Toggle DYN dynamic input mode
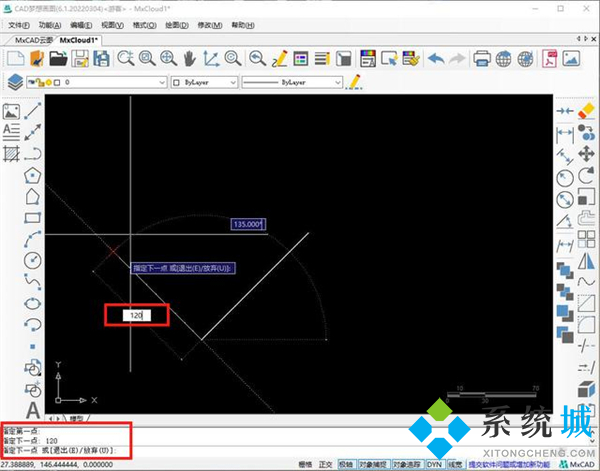The height and width of the screenshot is (471, 600). (434, 464)
